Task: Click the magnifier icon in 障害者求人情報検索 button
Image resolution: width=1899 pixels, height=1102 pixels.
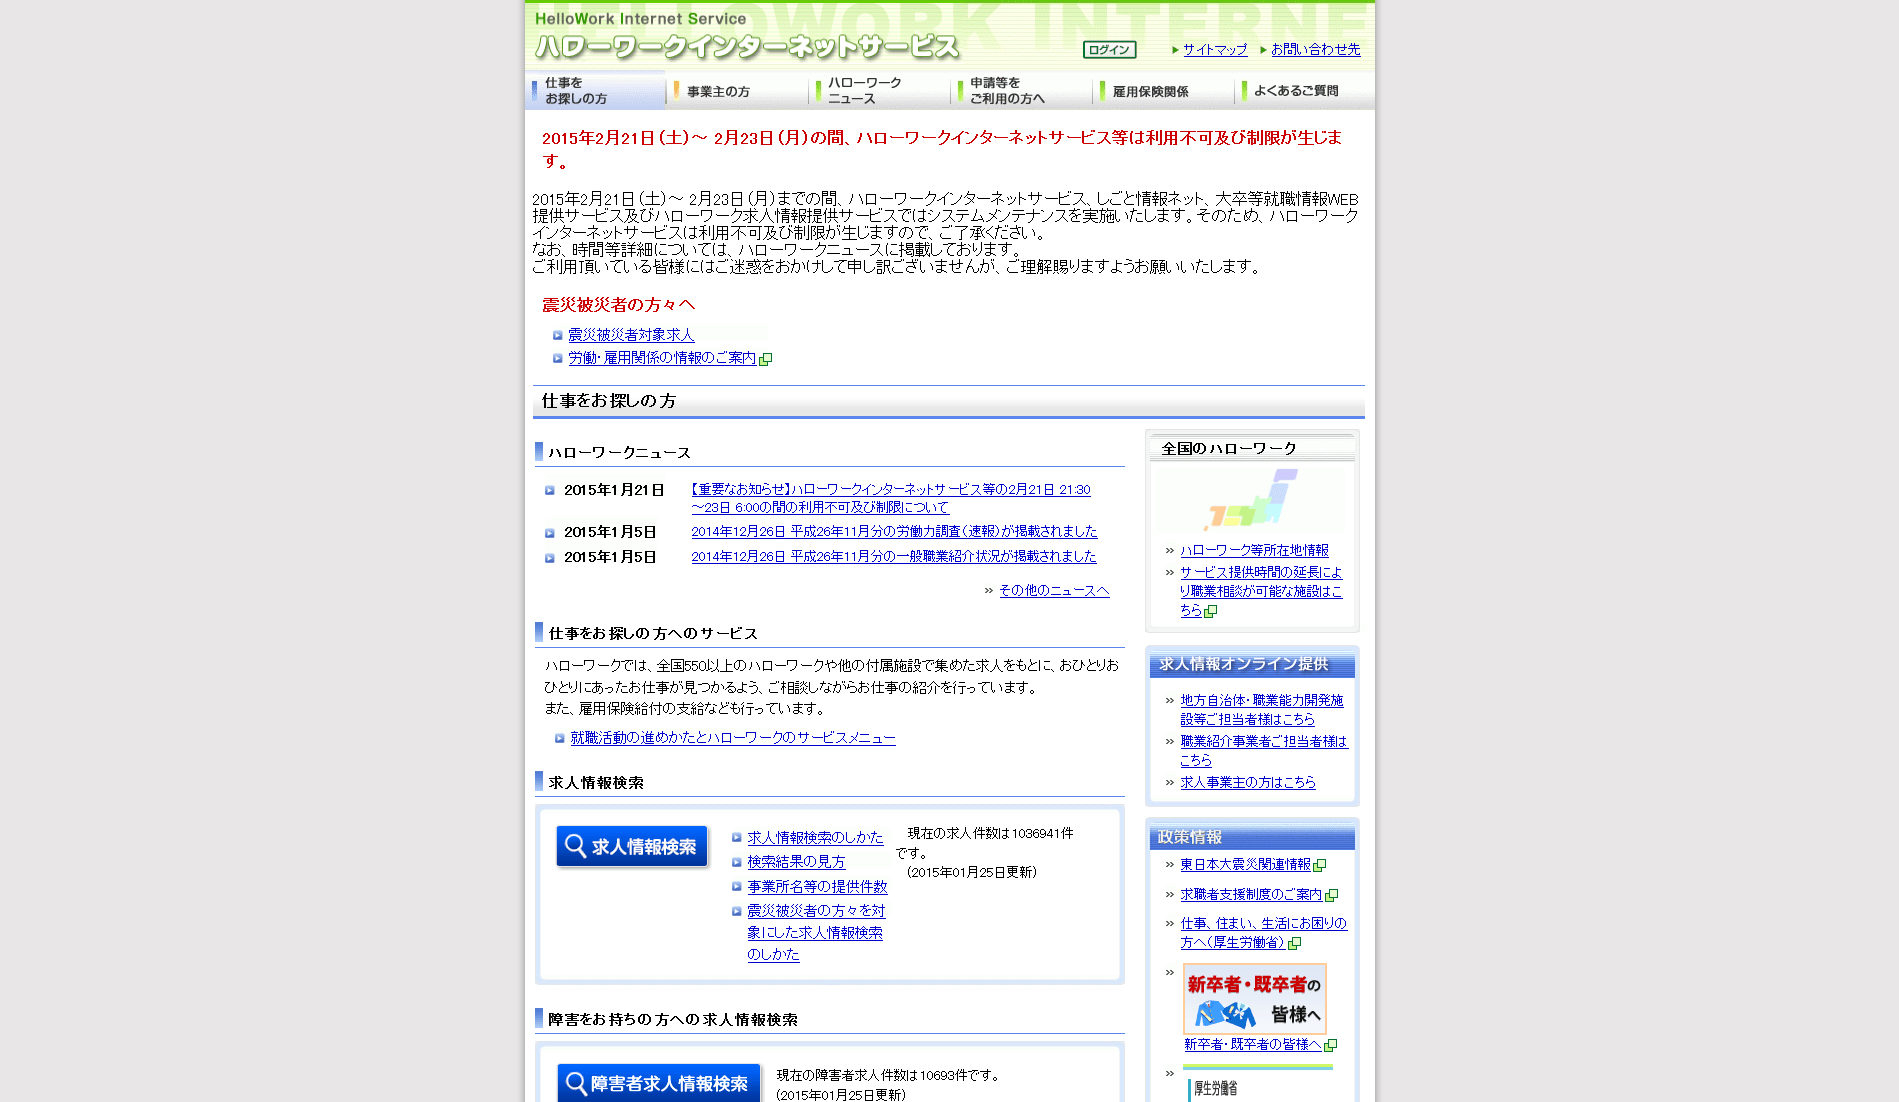Action: coord(576,1083)
